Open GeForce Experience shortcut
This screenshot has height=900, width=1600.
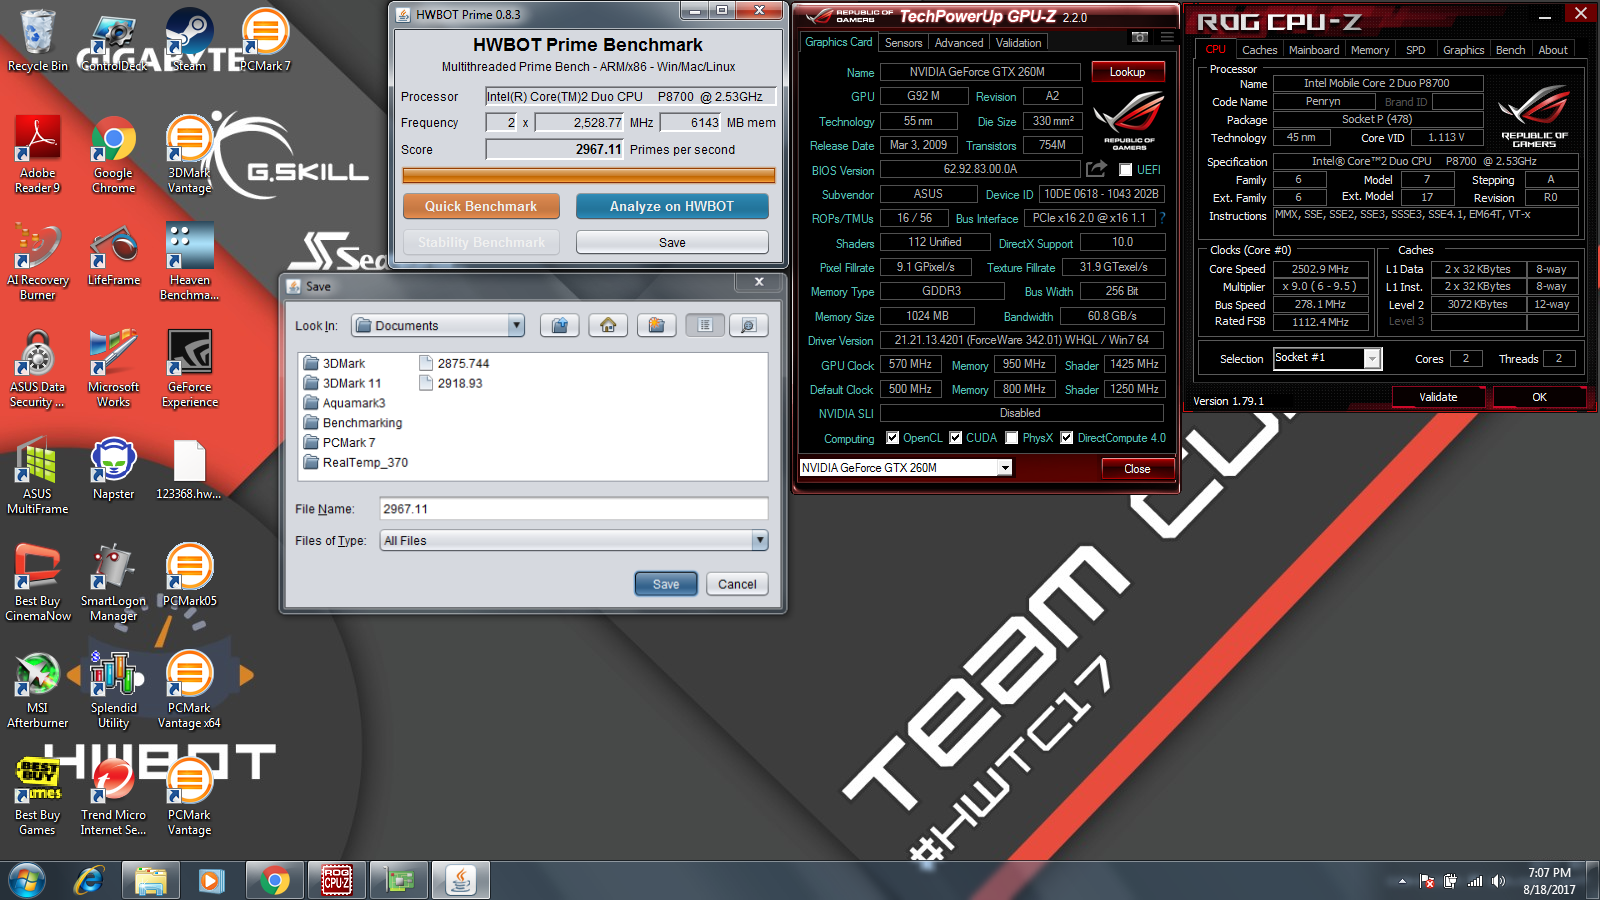[x=189, y=369]
